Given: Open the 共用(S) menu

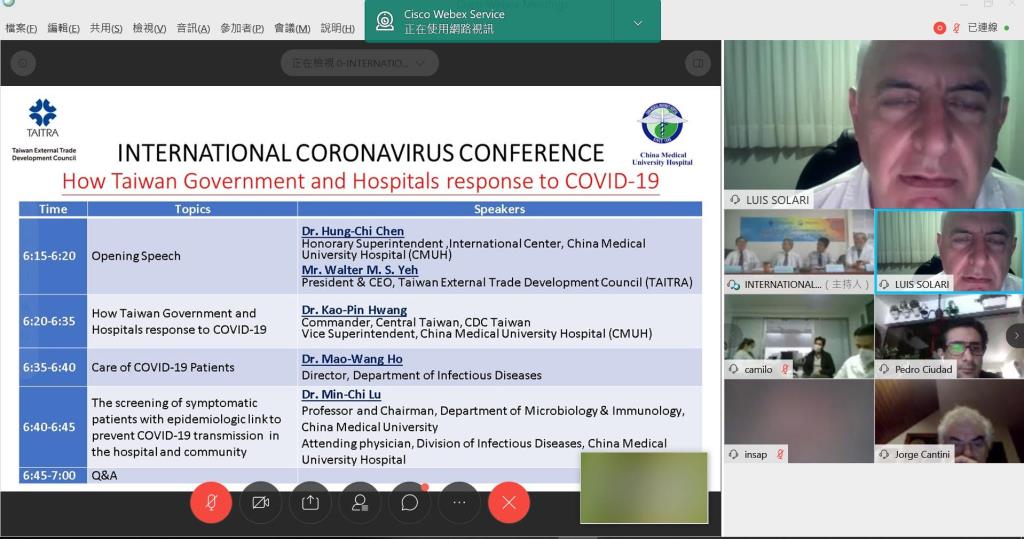Looking at the screenshot, I should 106,28.
